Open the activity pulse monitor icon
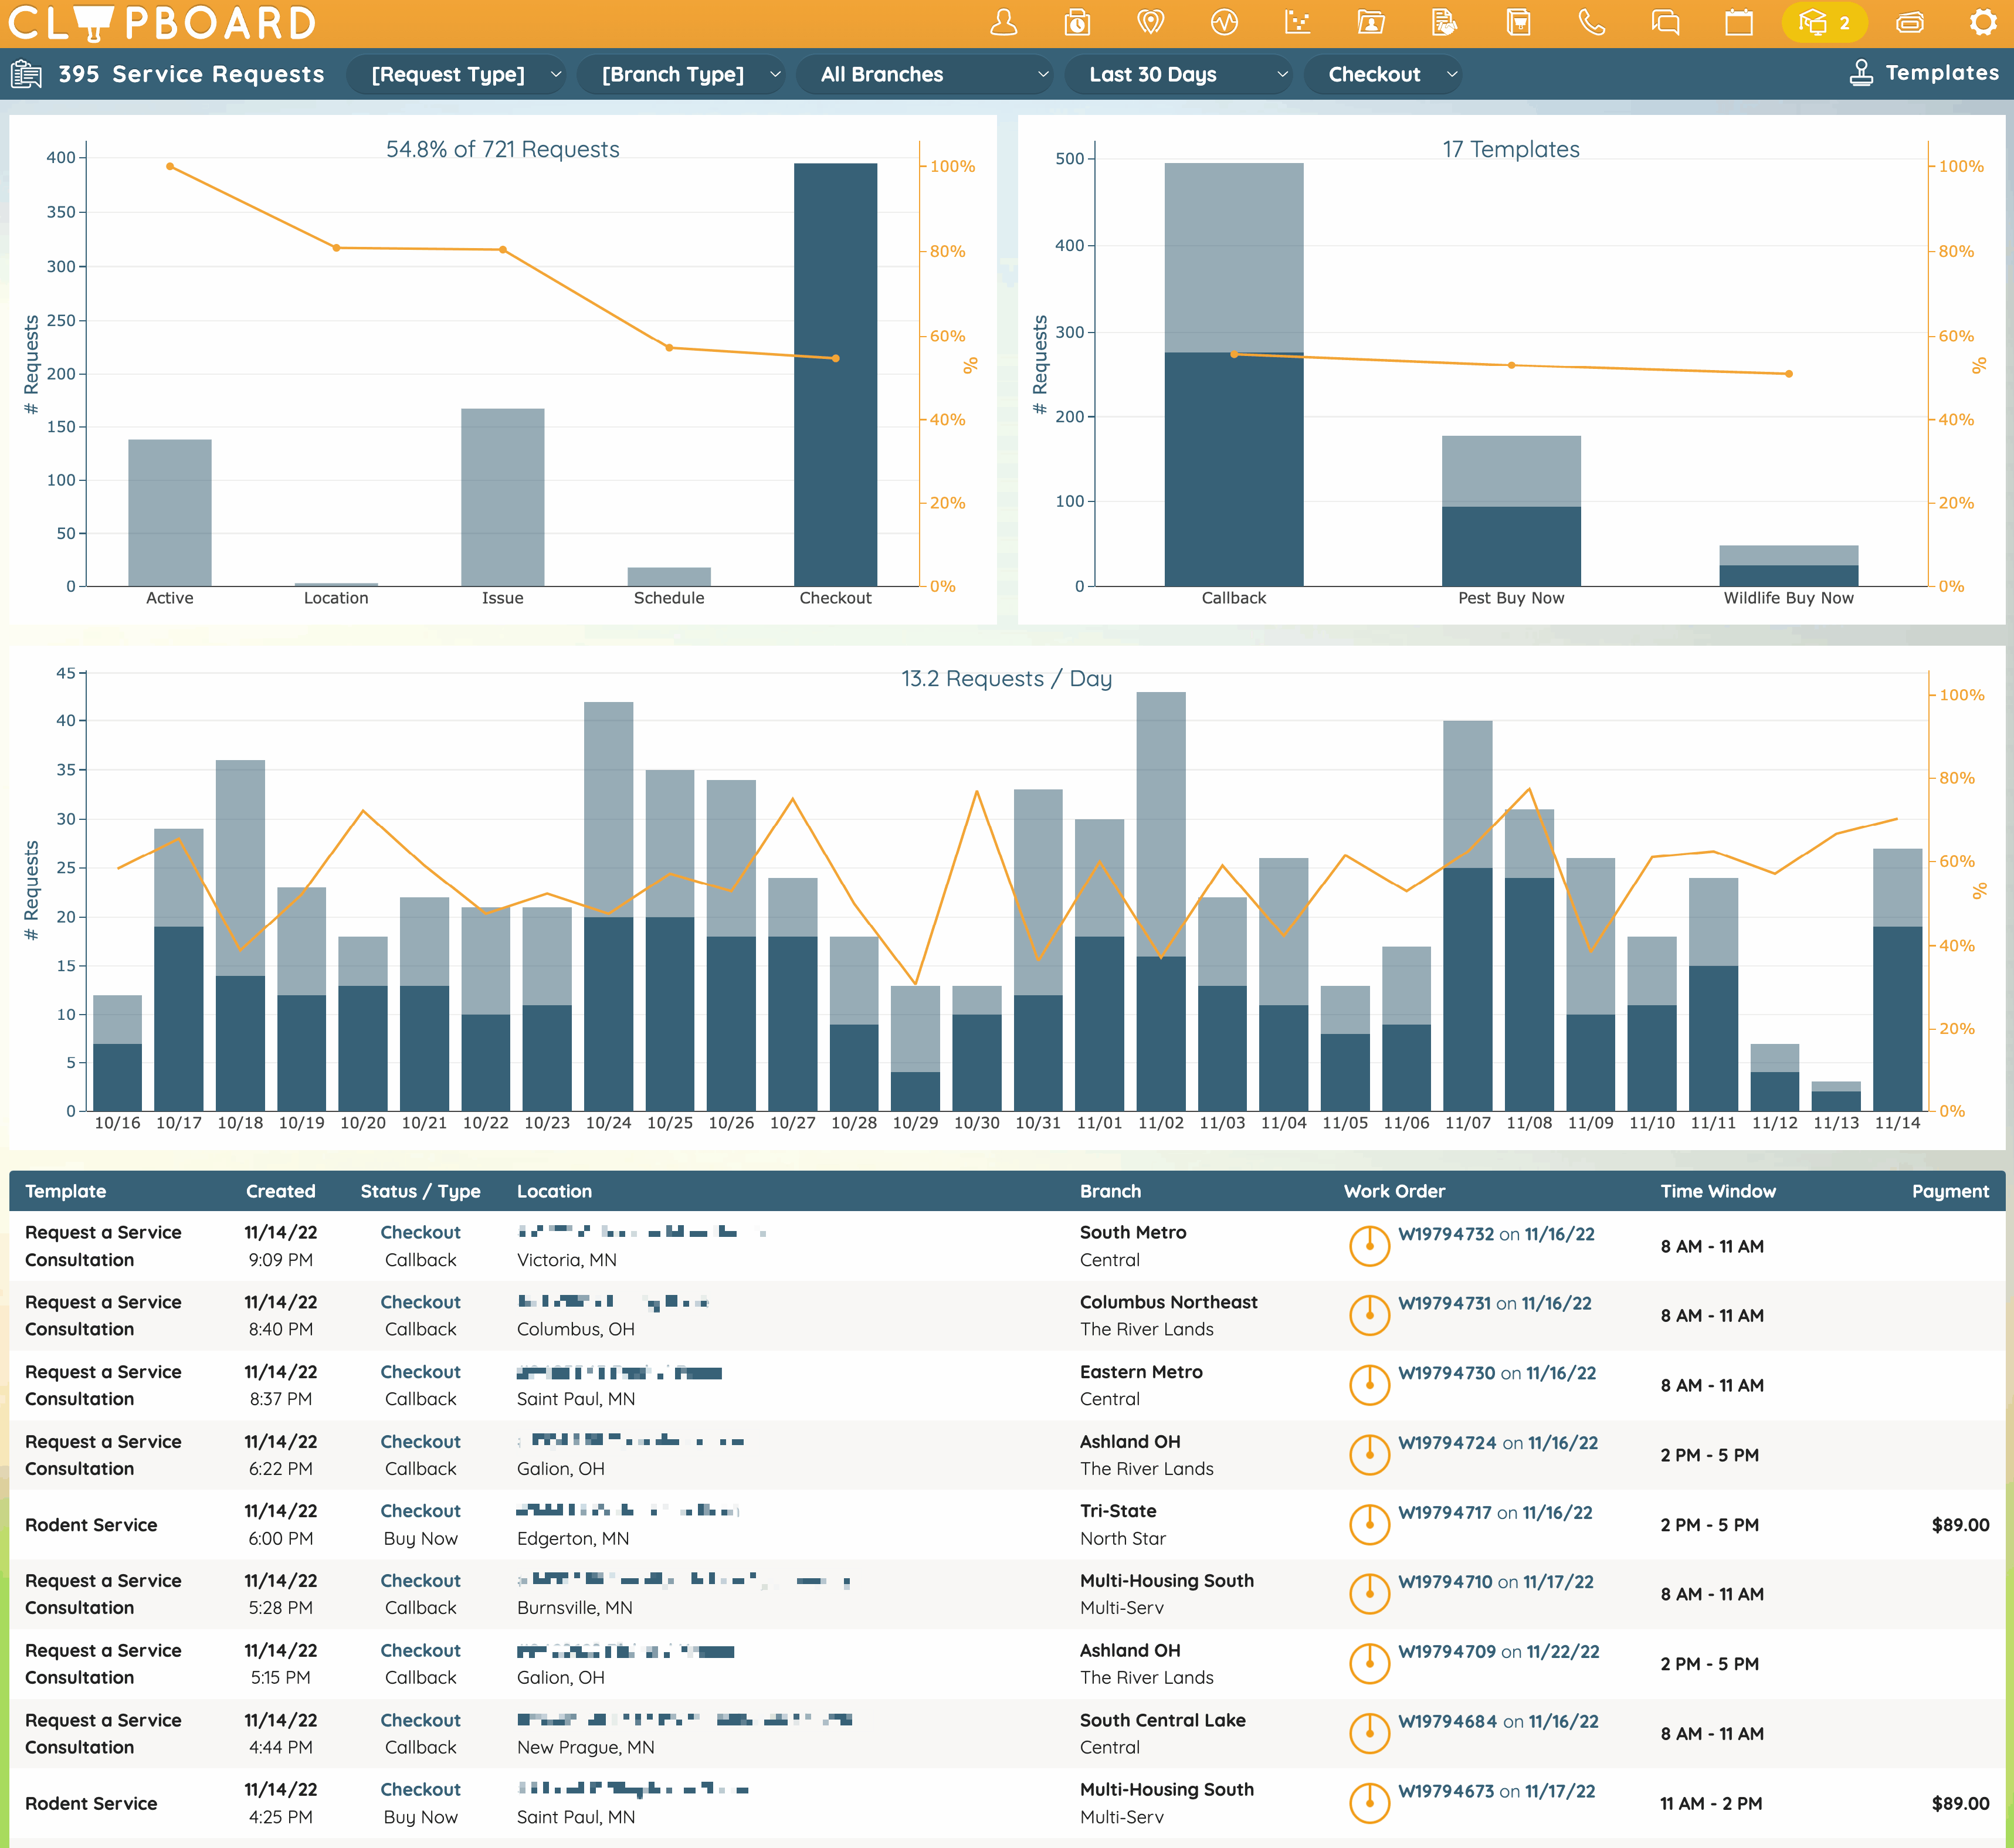2014x1848 pixels. click(x=1224, y=23)
